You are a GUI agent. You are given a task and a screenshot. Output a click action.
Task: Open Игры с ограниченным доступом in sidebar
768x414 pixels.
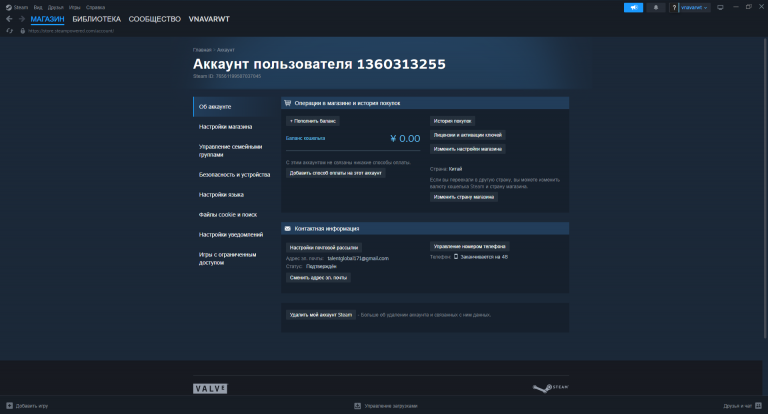coord(234,259)
